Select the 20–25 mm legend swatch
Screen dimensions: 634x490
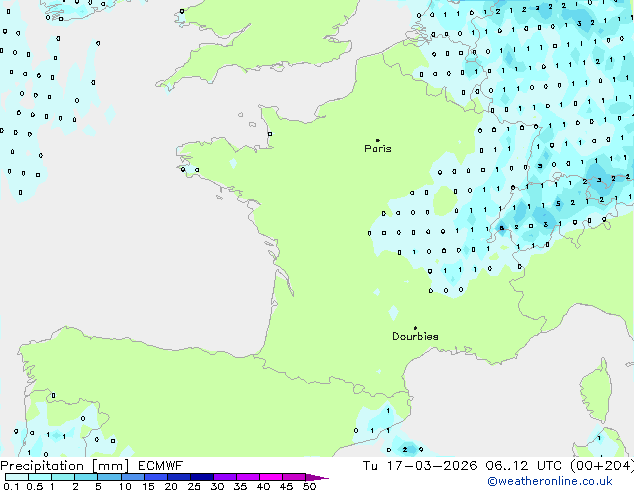point(178,477)
